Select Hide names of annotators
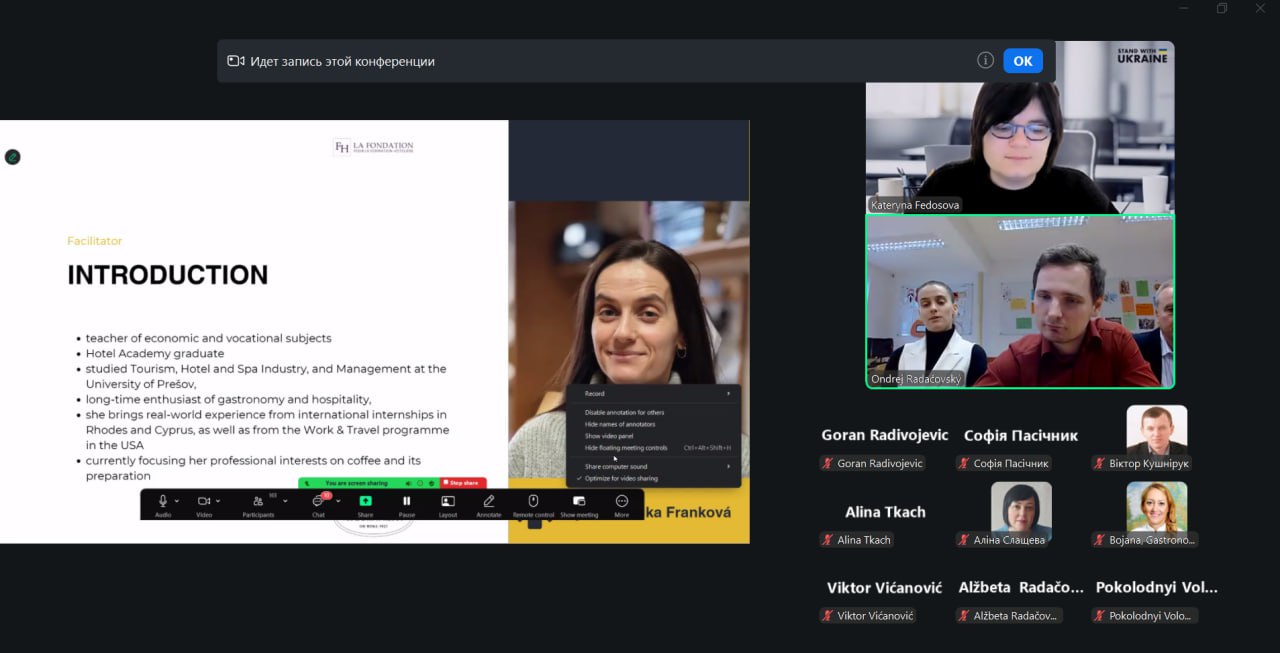Viewport: 1280px width, 653px height. click(x=620, y=424)
